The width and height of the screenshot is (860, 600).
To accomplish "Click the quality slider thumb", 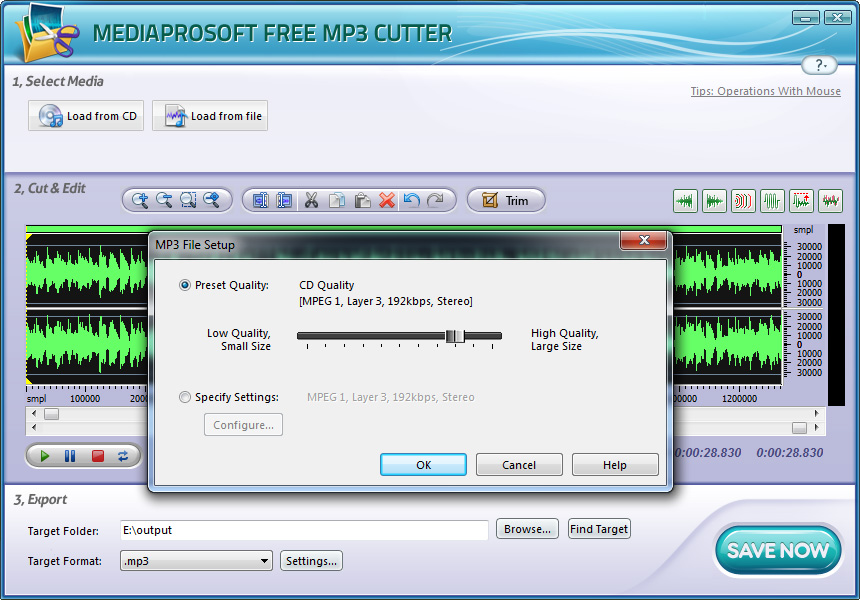I will 455,336.
